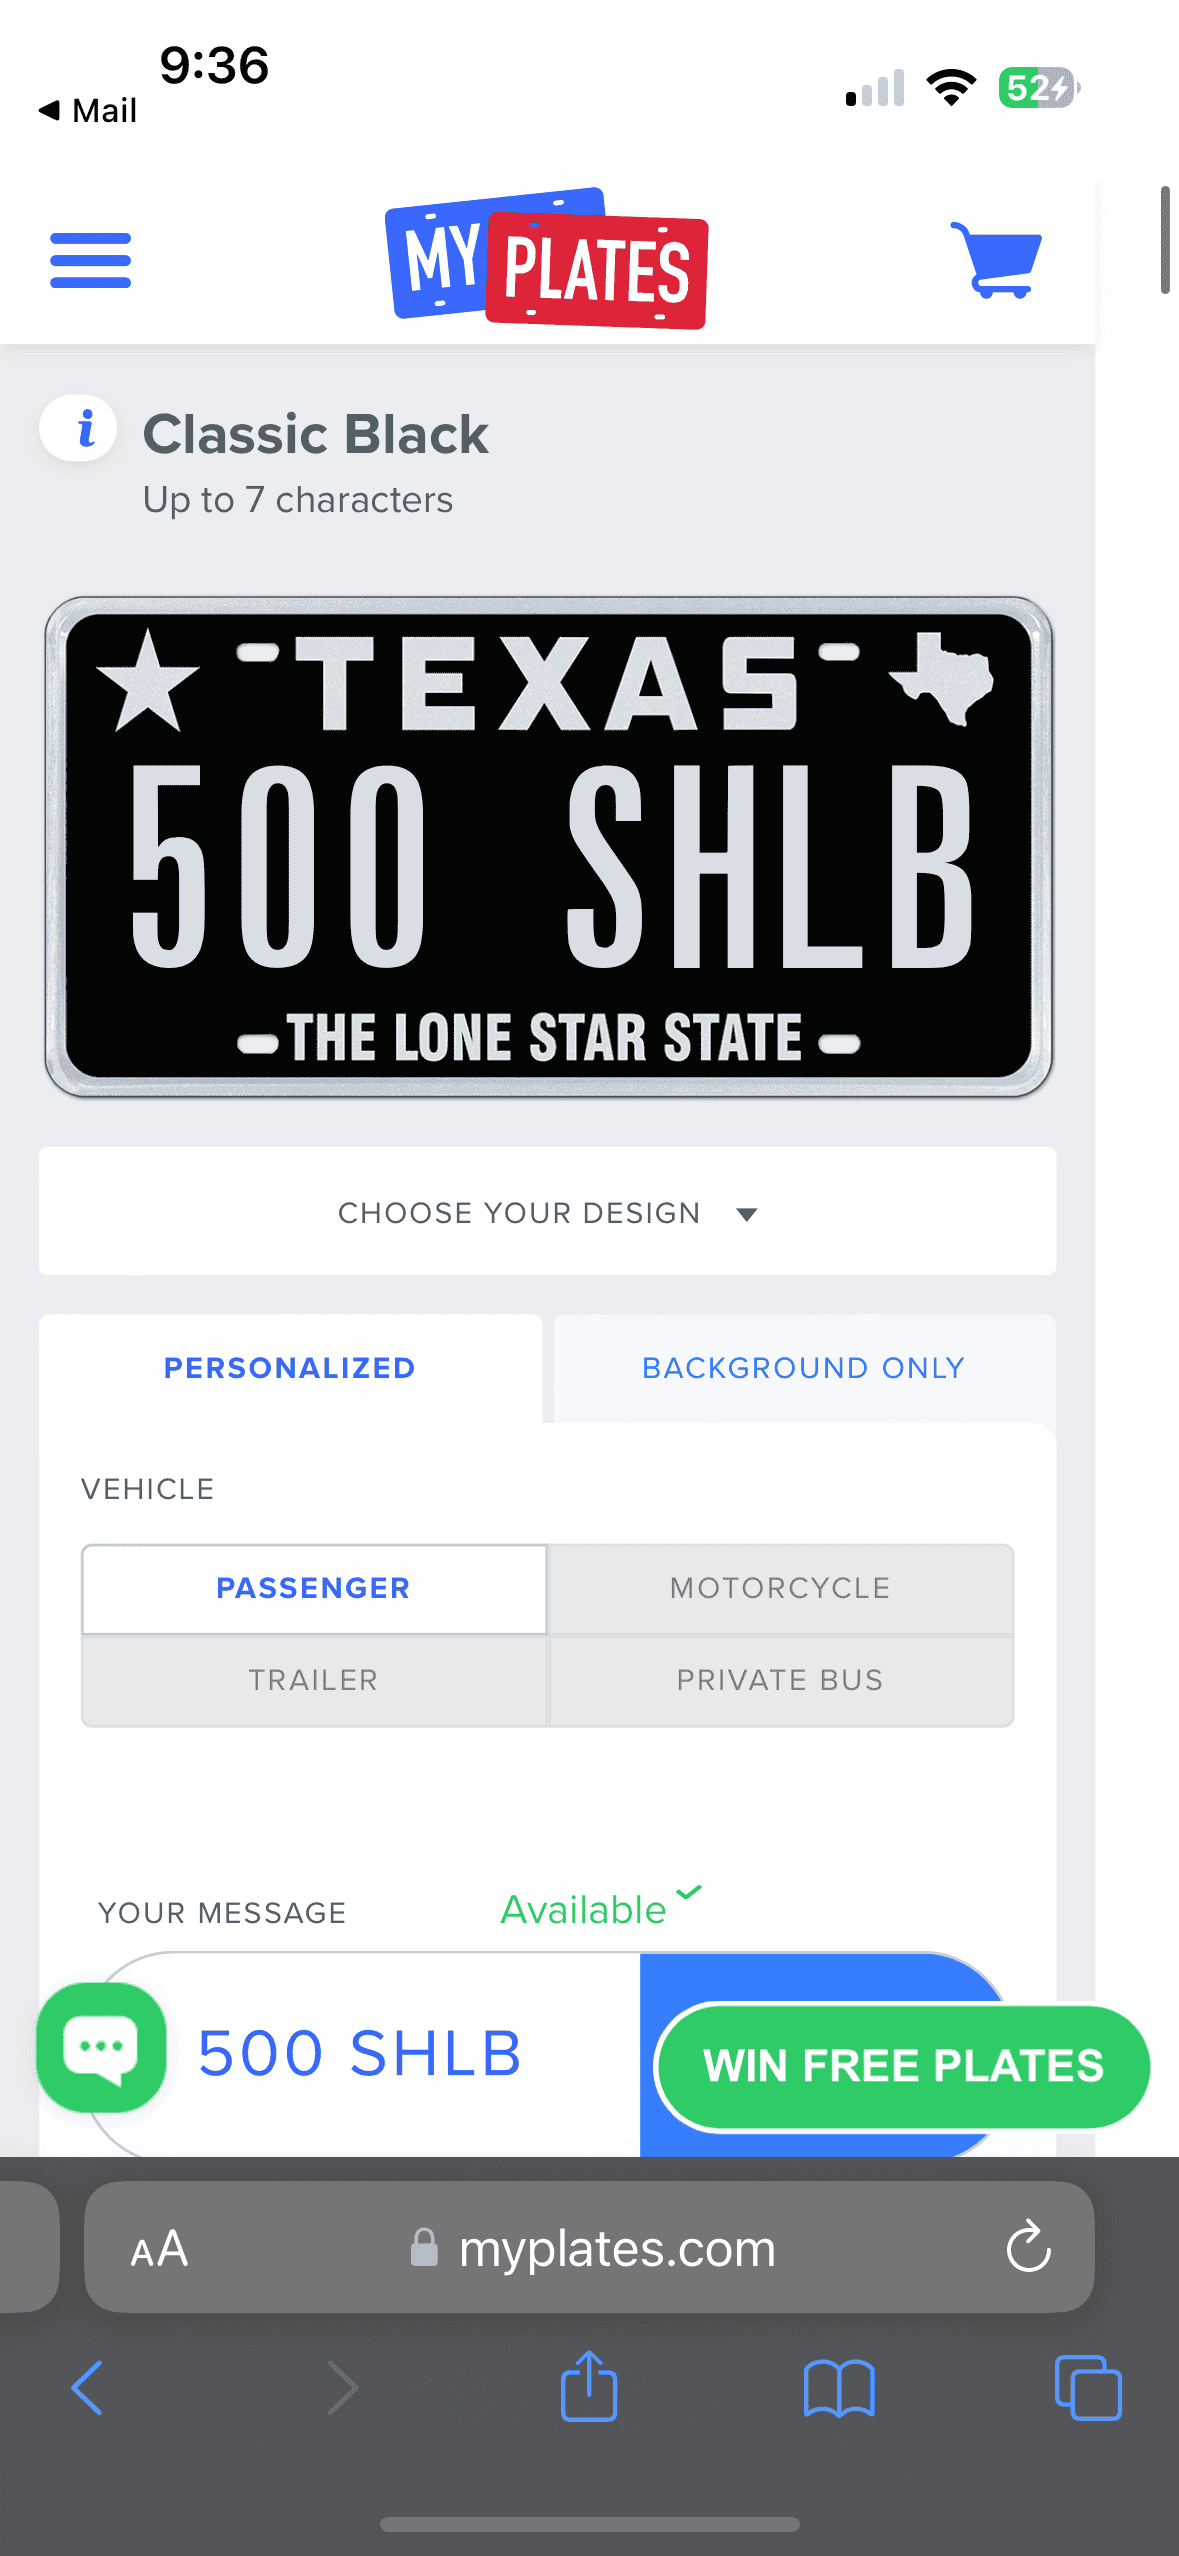The image size is (1179, 2556).
Task: Tap Win Free Plates button
Action: (x=903, y=2065)
